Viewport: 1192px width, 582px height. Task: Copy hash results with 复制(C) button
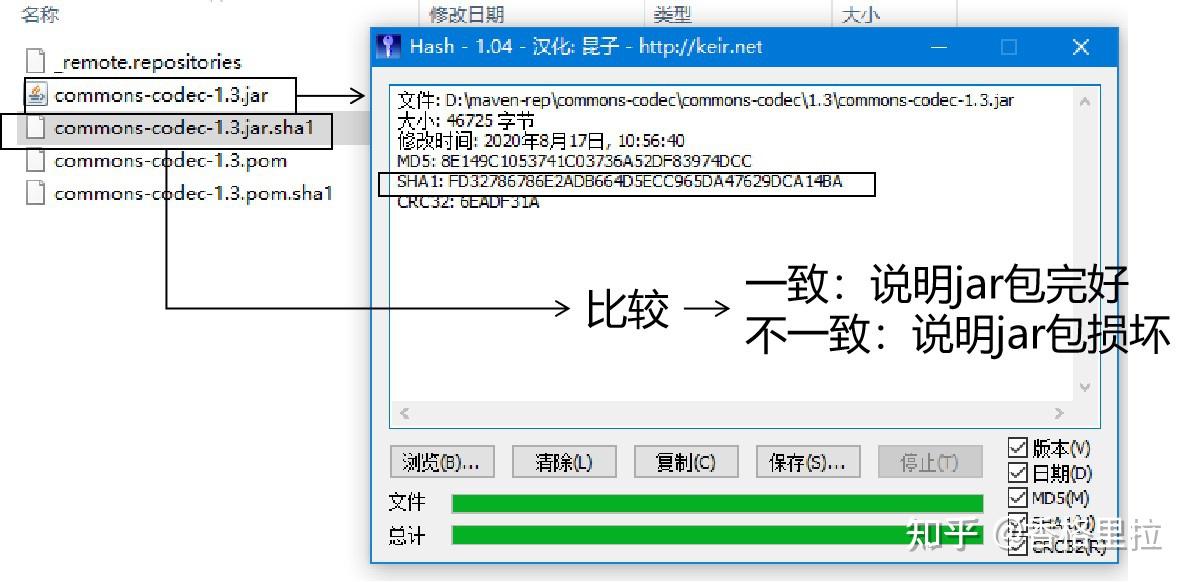[686, 462]
